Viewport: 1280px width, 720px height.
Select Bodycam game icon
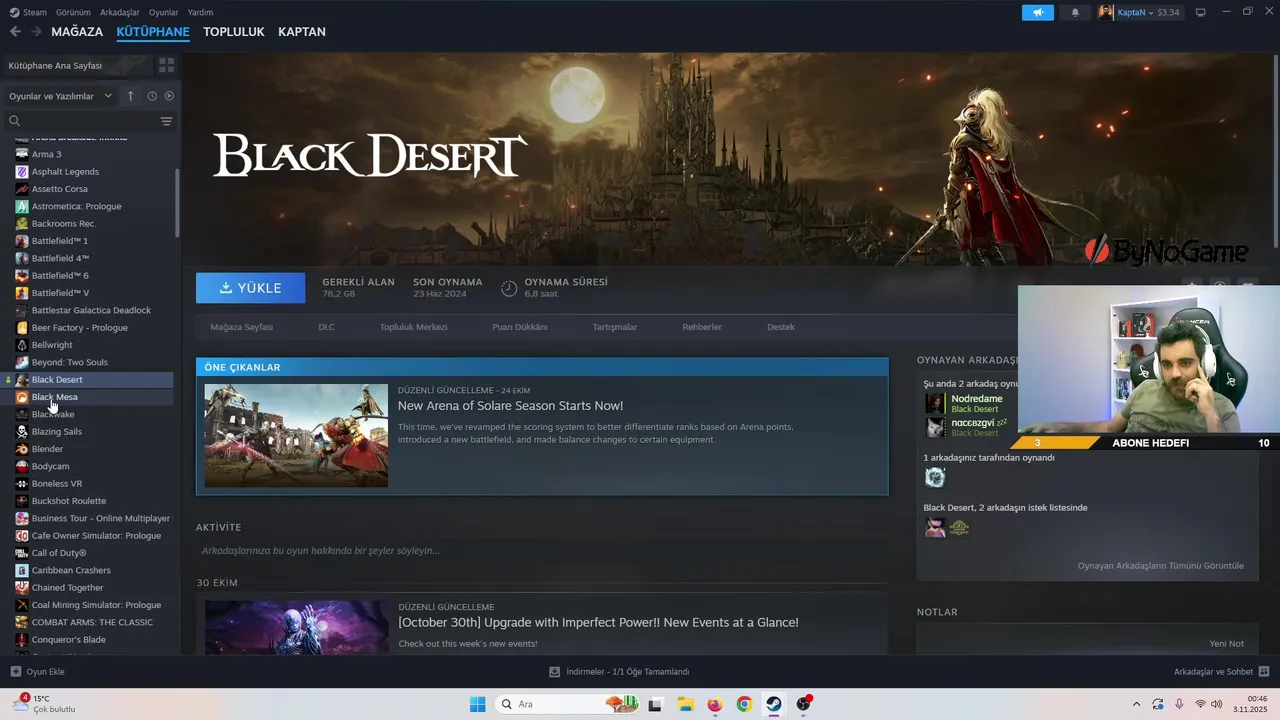click(x=22, y=466)
